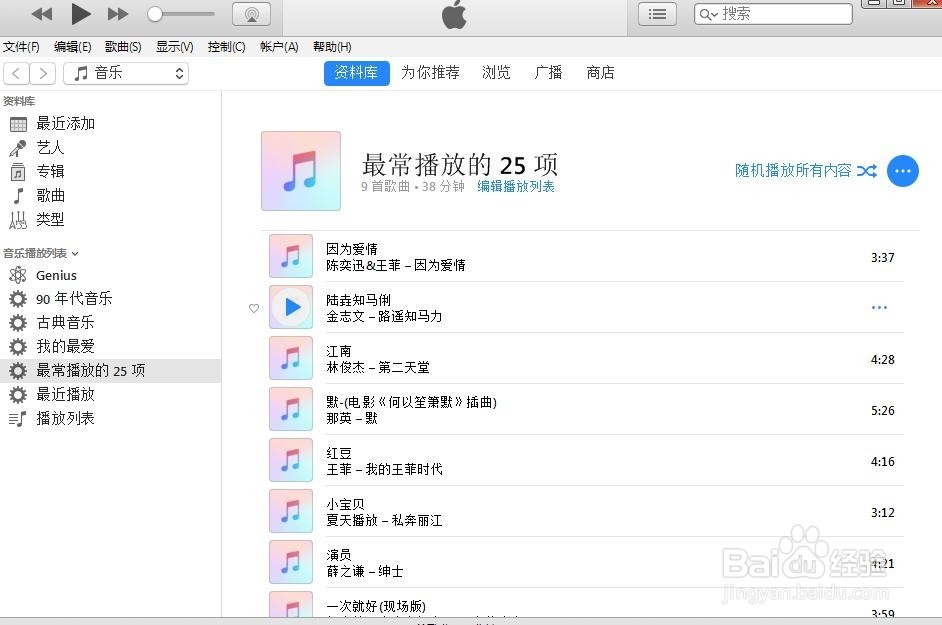This screenshot has width=942, height=625.
Task: Toggle the heart love icon
Action: pyautogui.click(x=254, y=308)
